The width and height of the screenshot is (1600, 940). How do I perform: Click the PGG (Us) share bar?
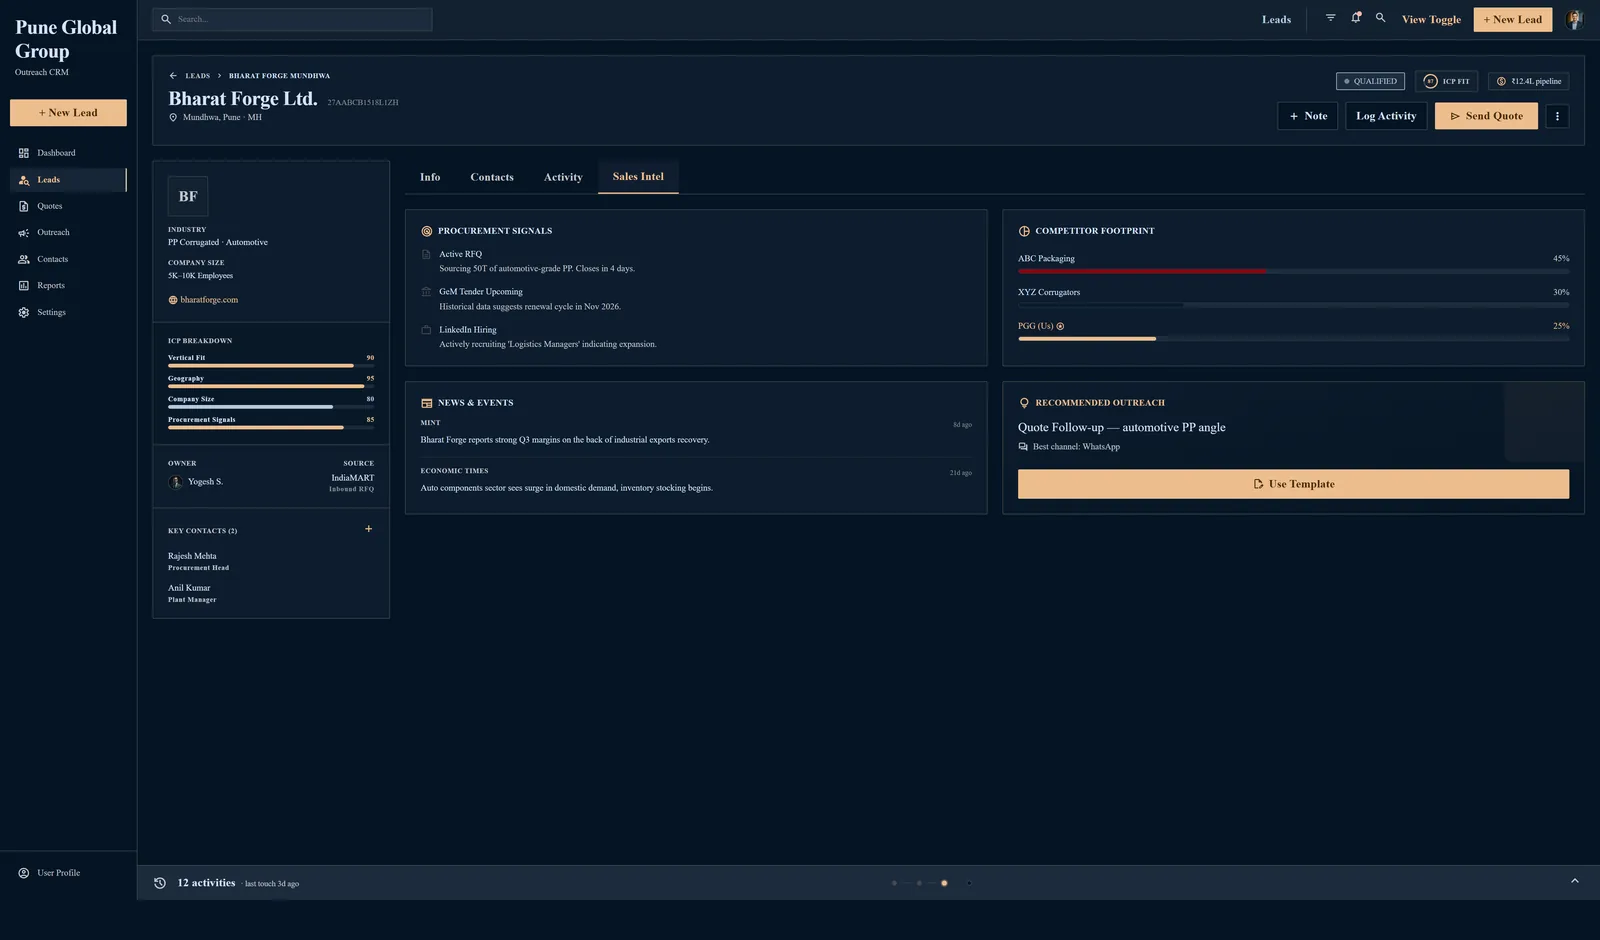point(1293,339)
